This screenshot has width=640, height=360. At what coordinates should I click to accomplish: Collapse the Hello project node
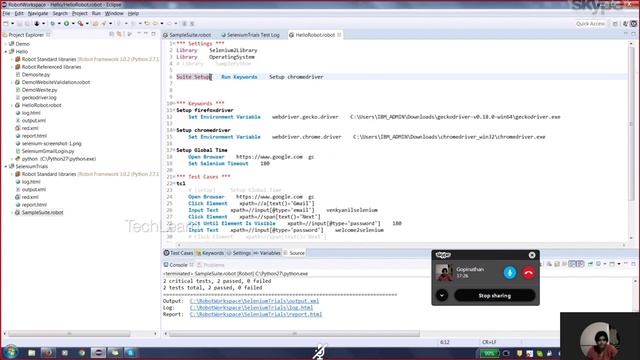pos(6,52)
